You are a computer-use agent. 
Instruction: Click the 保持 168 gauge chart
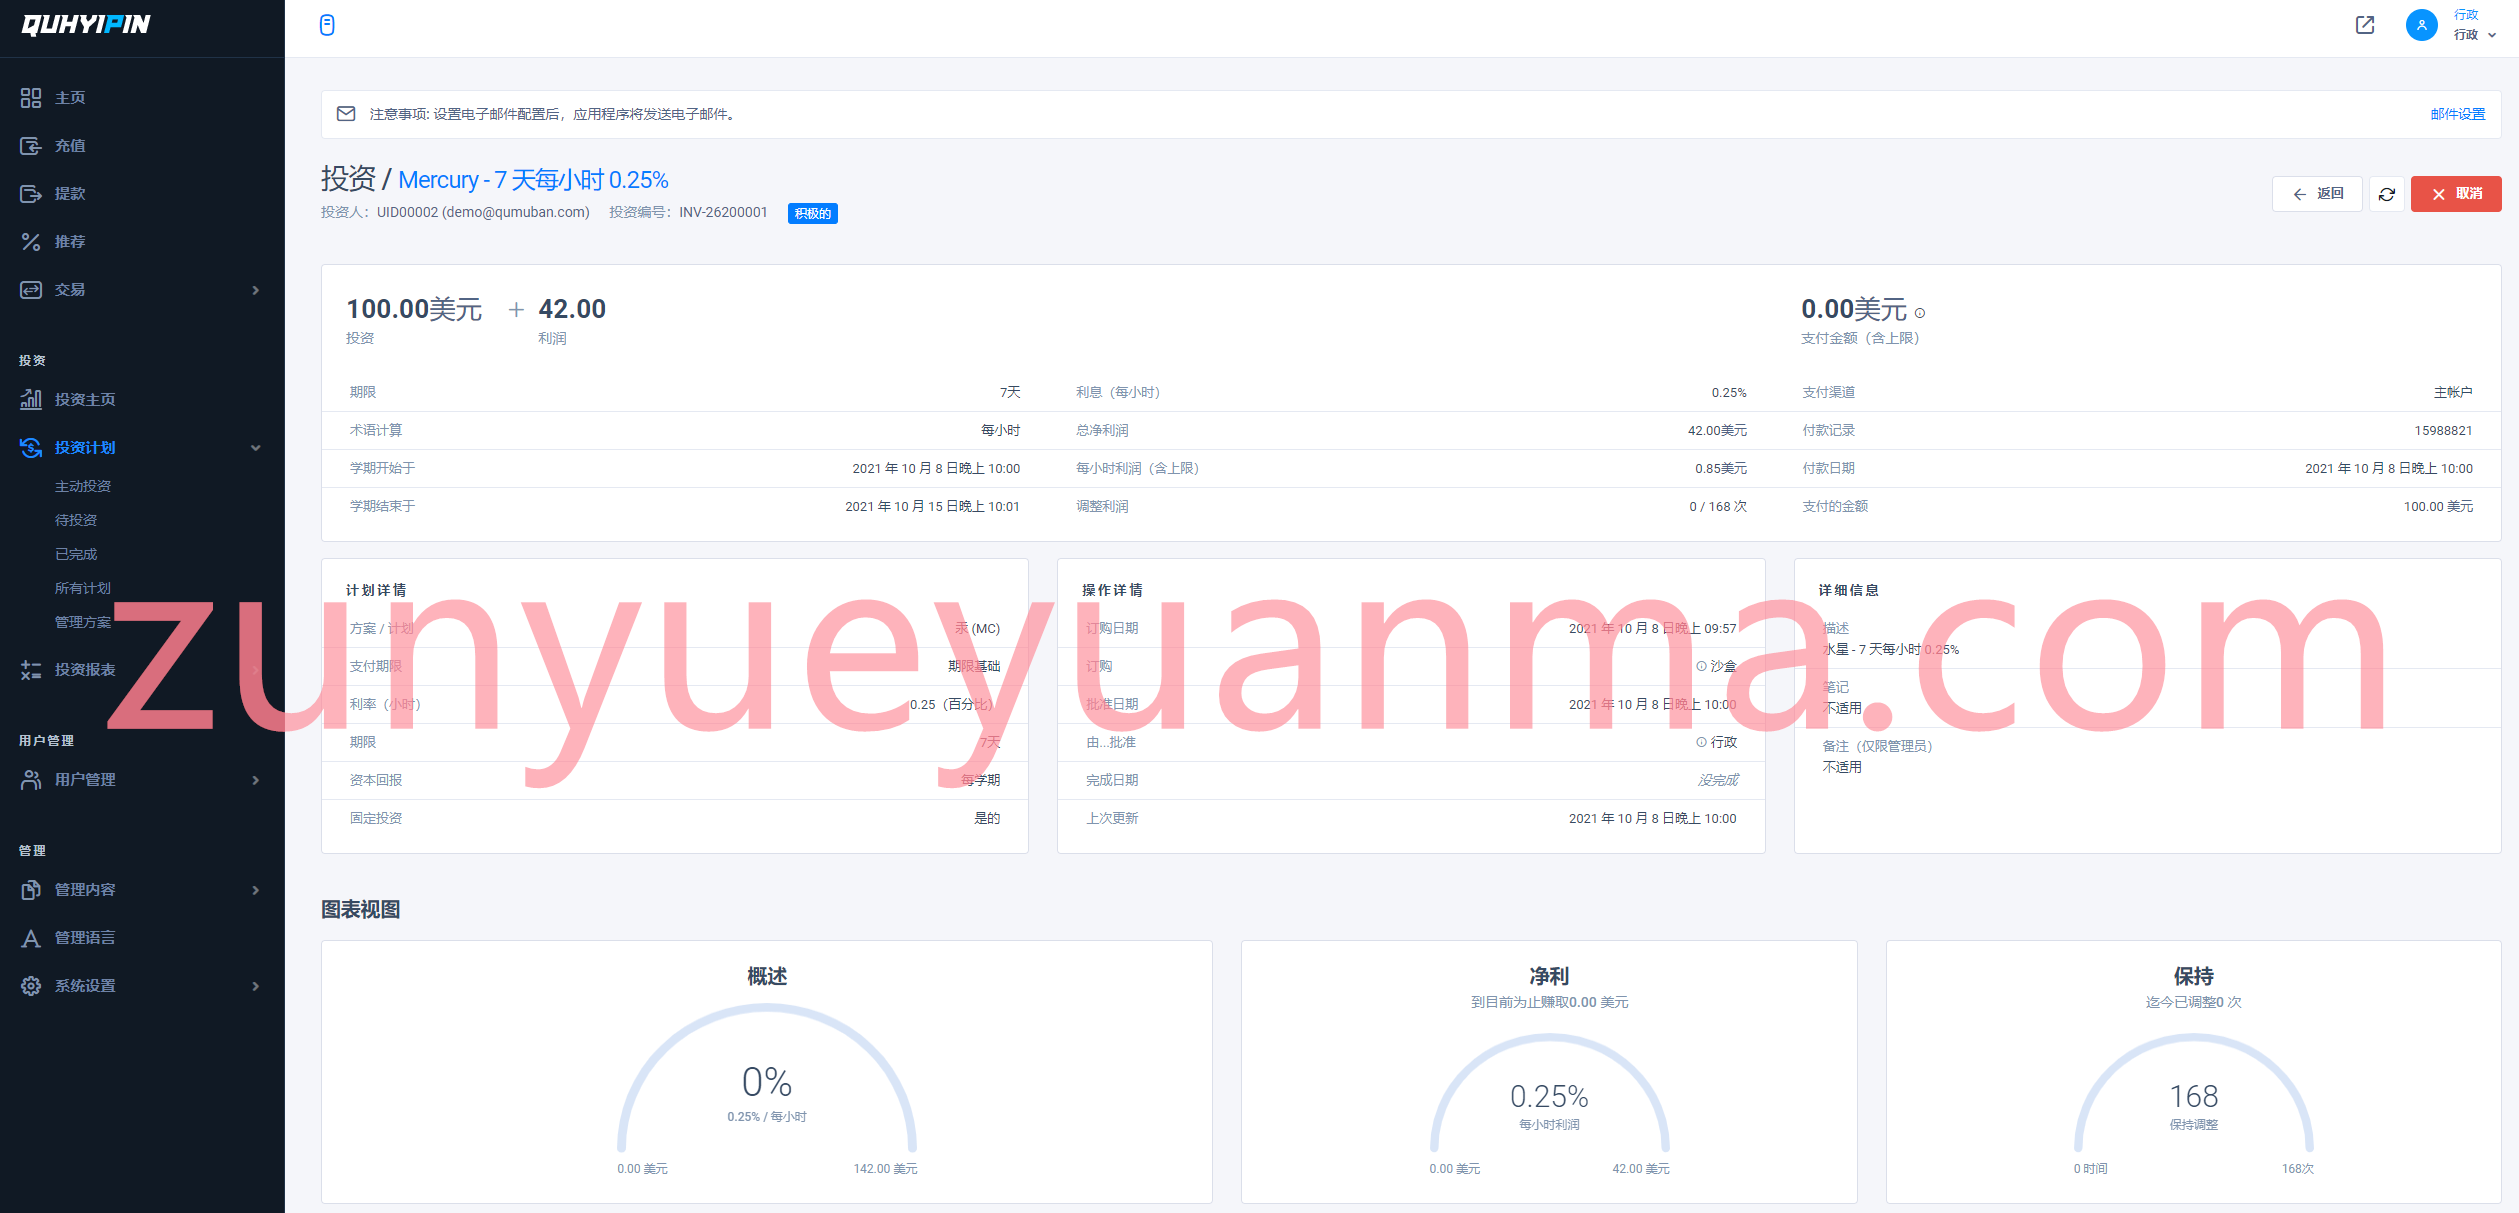[2193, 1095]
